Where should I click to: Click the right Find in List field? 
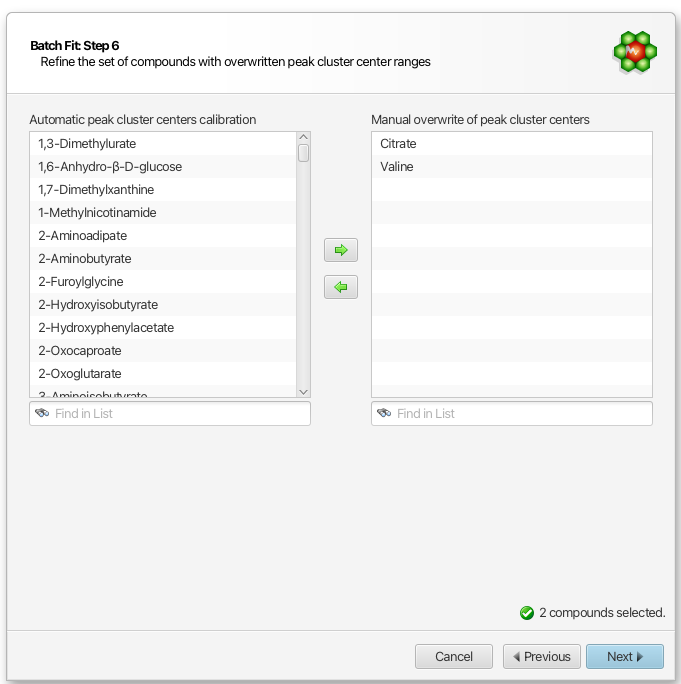click(512, 414)
